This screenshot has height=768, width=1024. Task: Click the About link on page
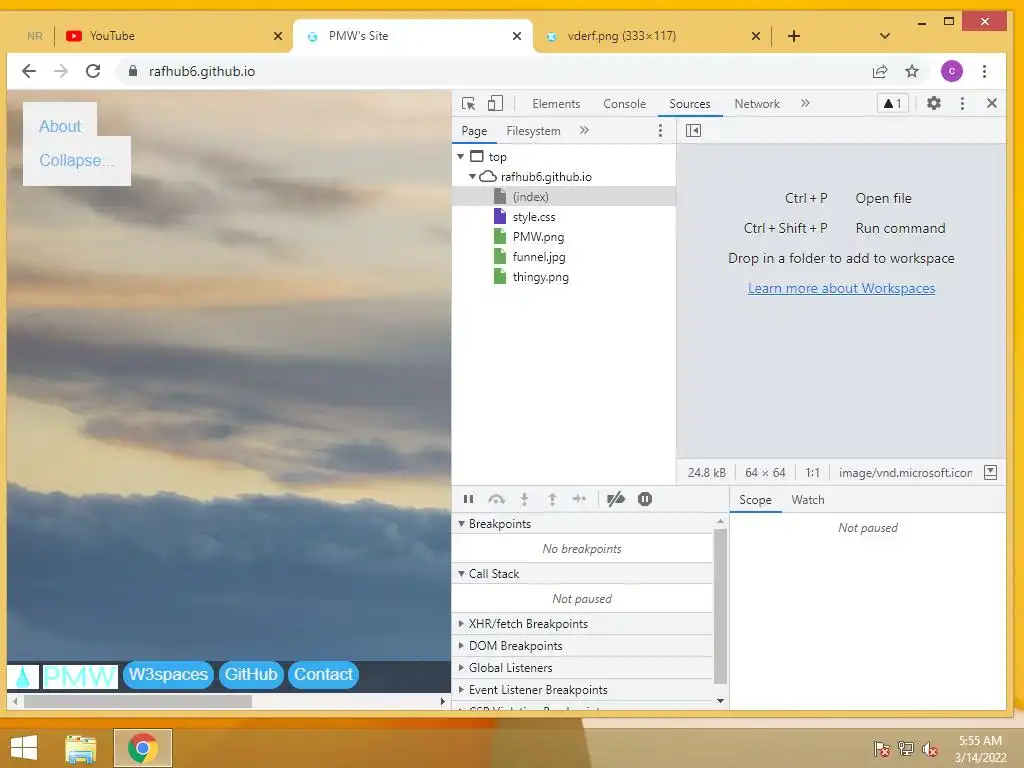[60, 126]
